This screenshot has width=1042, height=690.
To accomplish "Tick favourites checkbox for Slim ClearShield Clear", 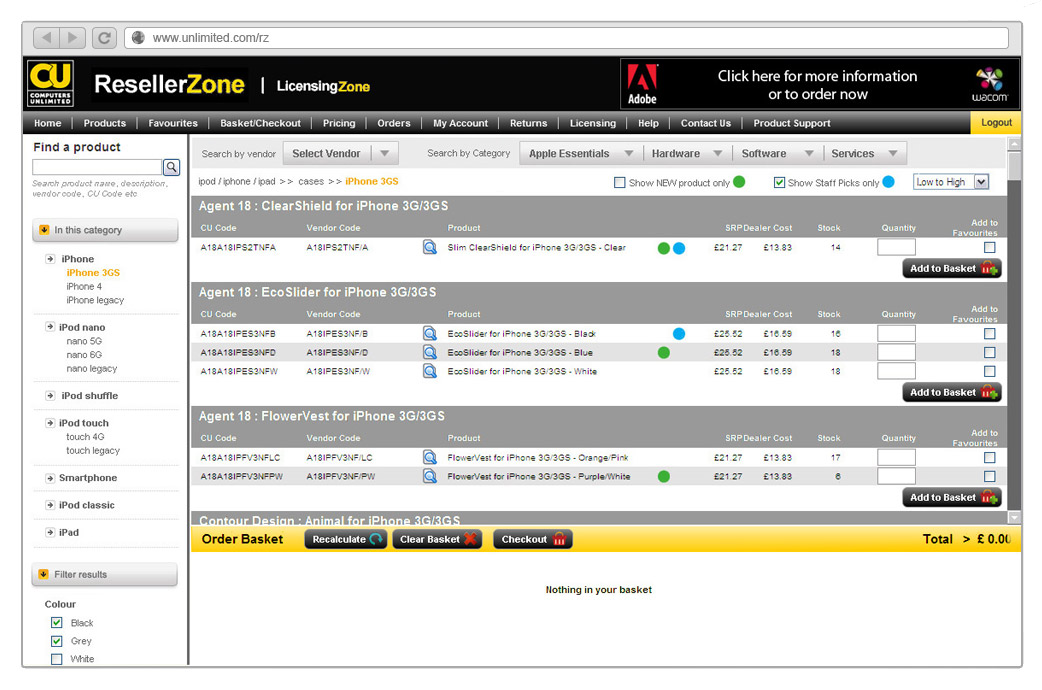I will 990,247.
